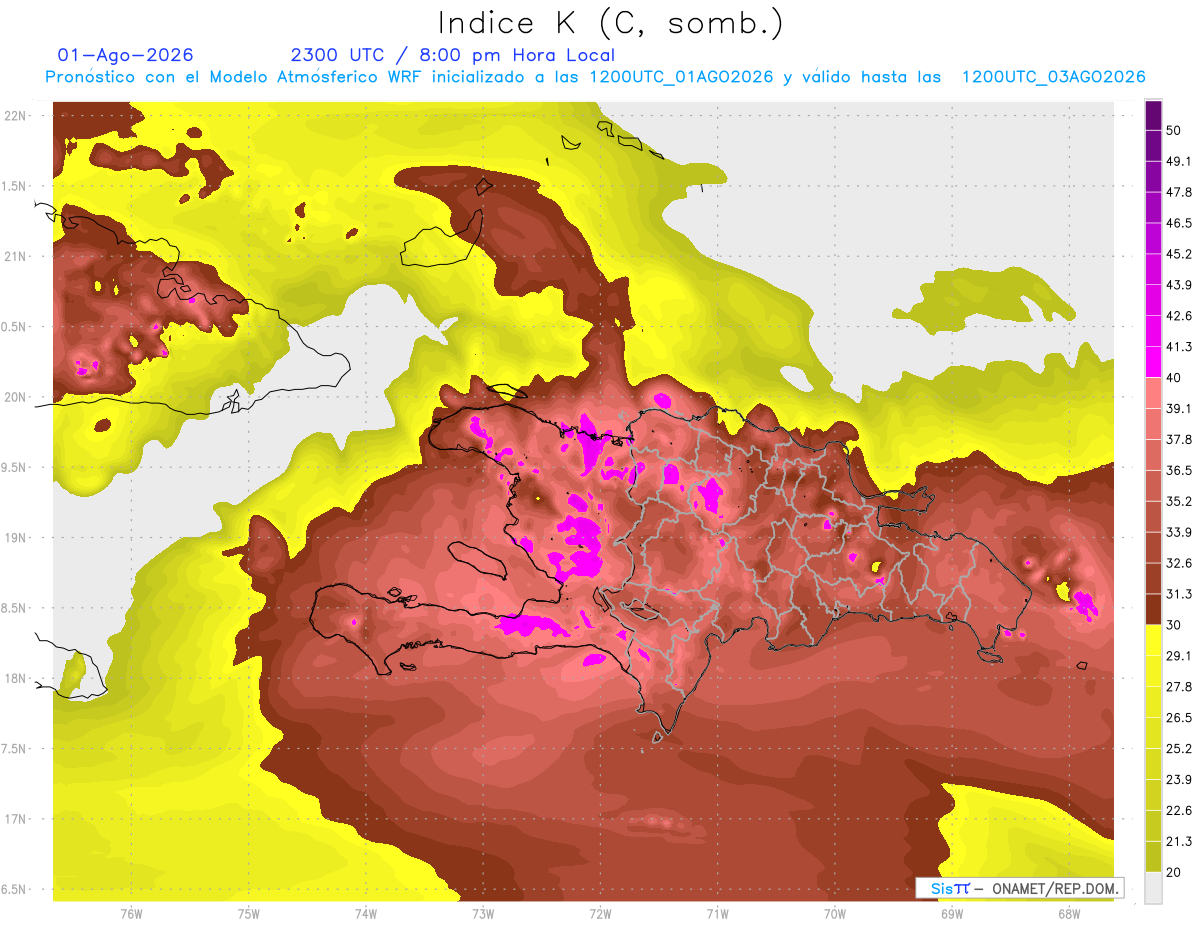Viewport: 1200px width, 927px height.
Task: Click the '18N' latitude axis label
Action: tap(16, 678)
